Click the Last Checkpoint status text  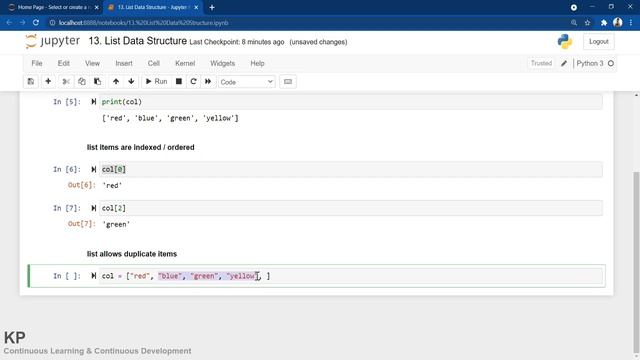pos(237,42)
